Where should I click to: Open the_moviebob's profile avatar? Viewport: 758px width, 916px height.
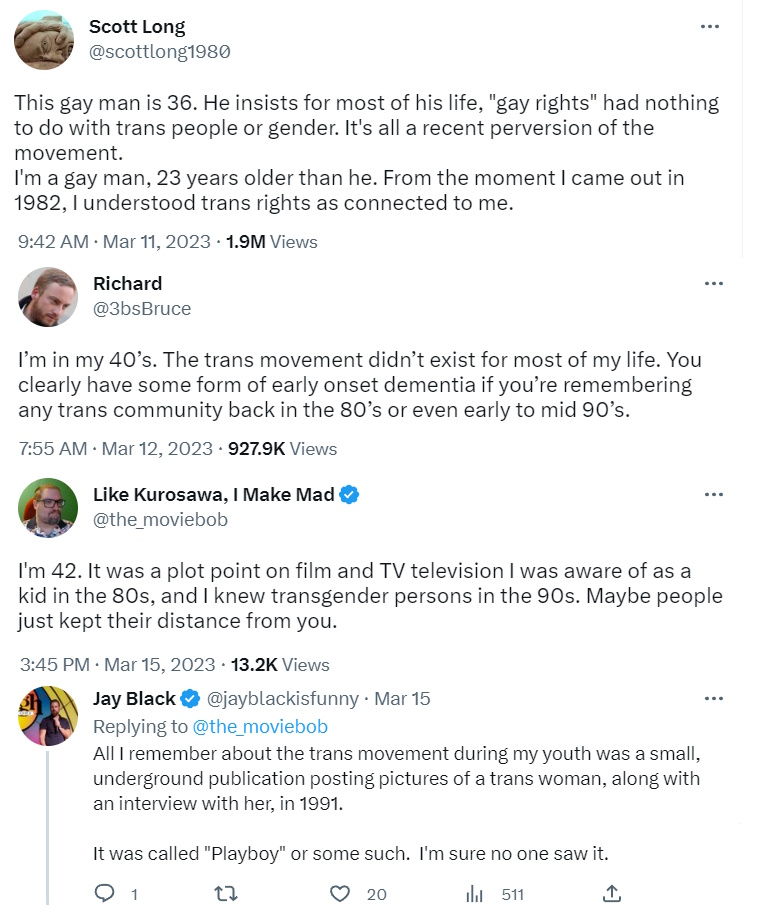pos(47,507)
